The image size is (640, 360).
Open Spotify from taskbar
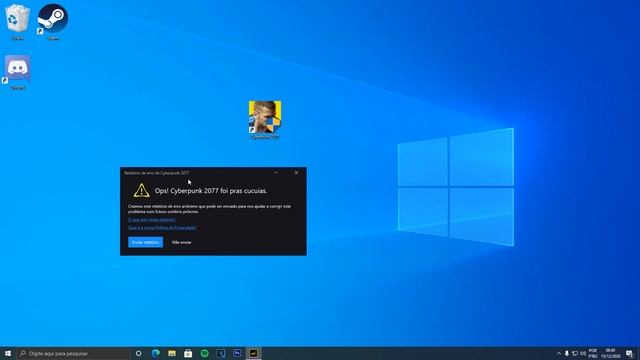(x=204, y=353)
